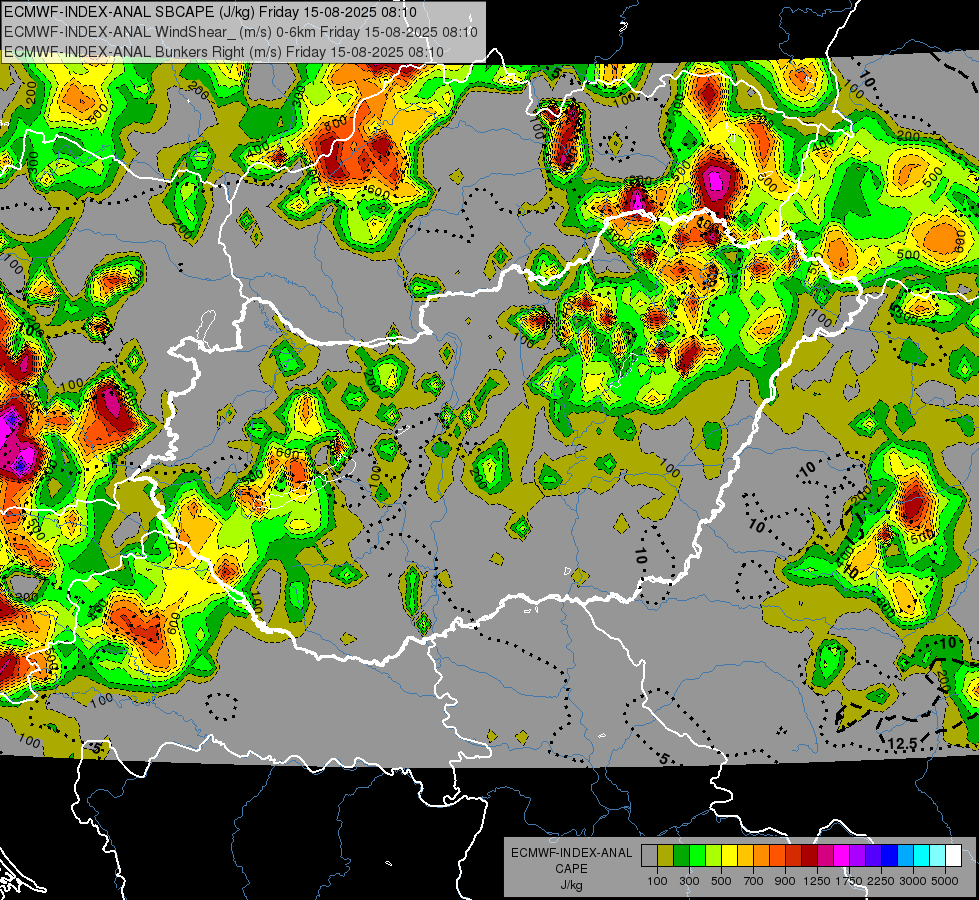Click the 700 tick label in legend
979x900 pixels.
754,881
